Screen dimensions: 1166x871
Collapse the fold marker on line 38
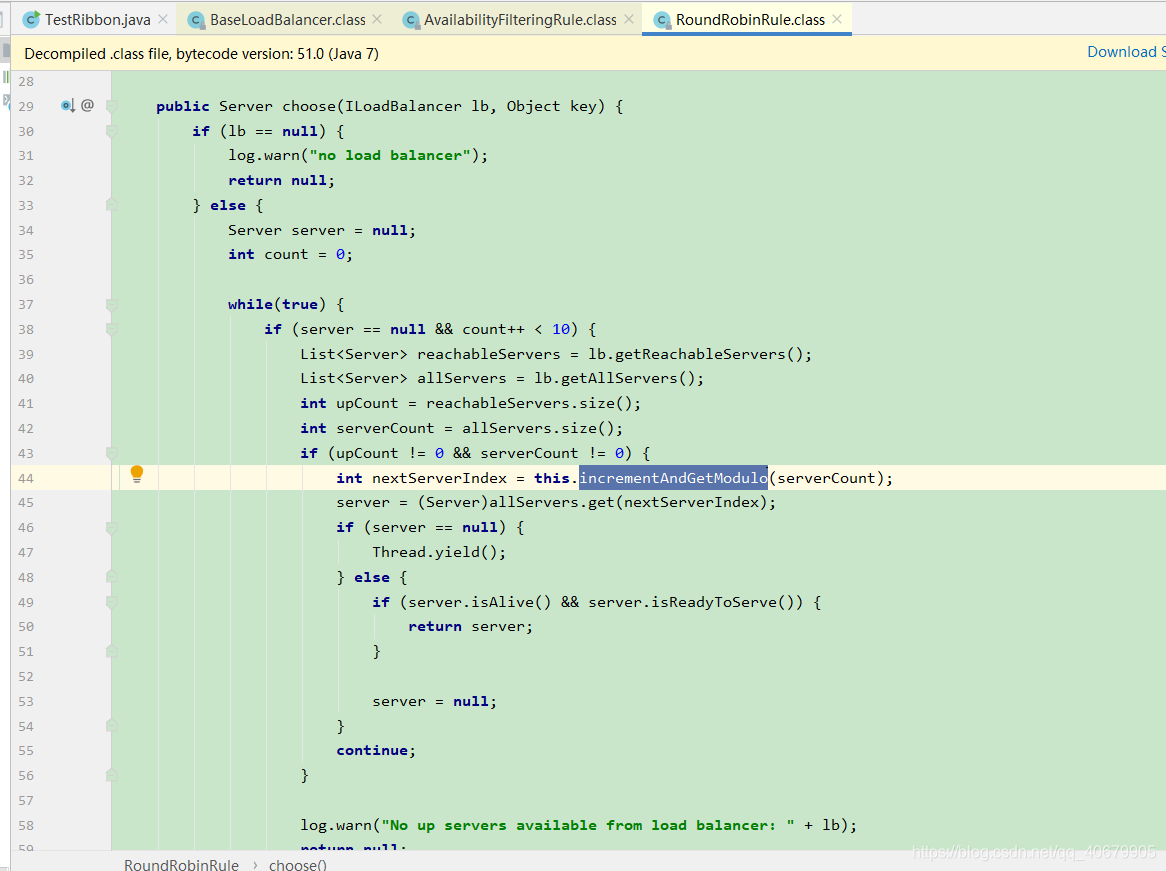point(112,330)
